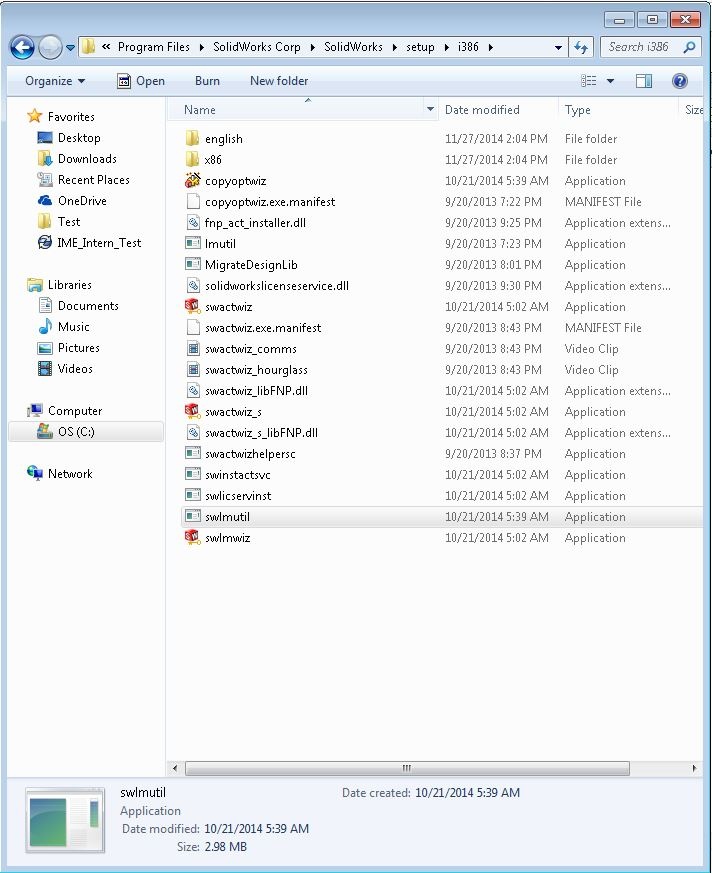Click the swlmutil thumbnail in the details pane
The width and height of the screenshot is (712, 873).
[x=65, y=820]
